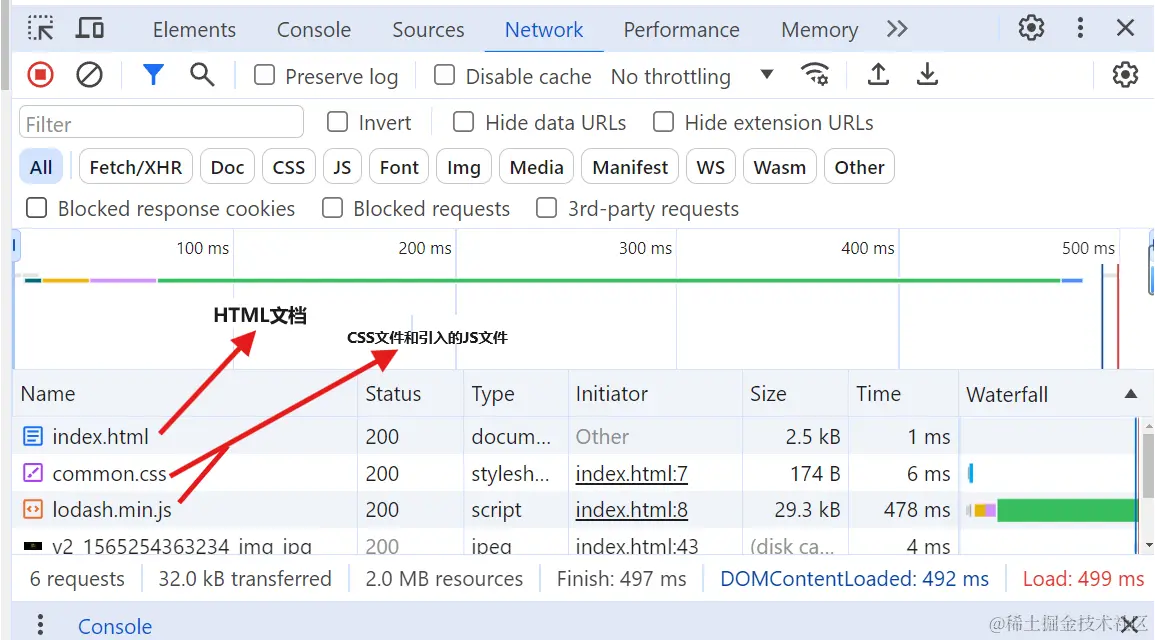Open the No throttling dropdown
Image resolution: width=1155 pixels, height=640 pixels.
point(692,76)
